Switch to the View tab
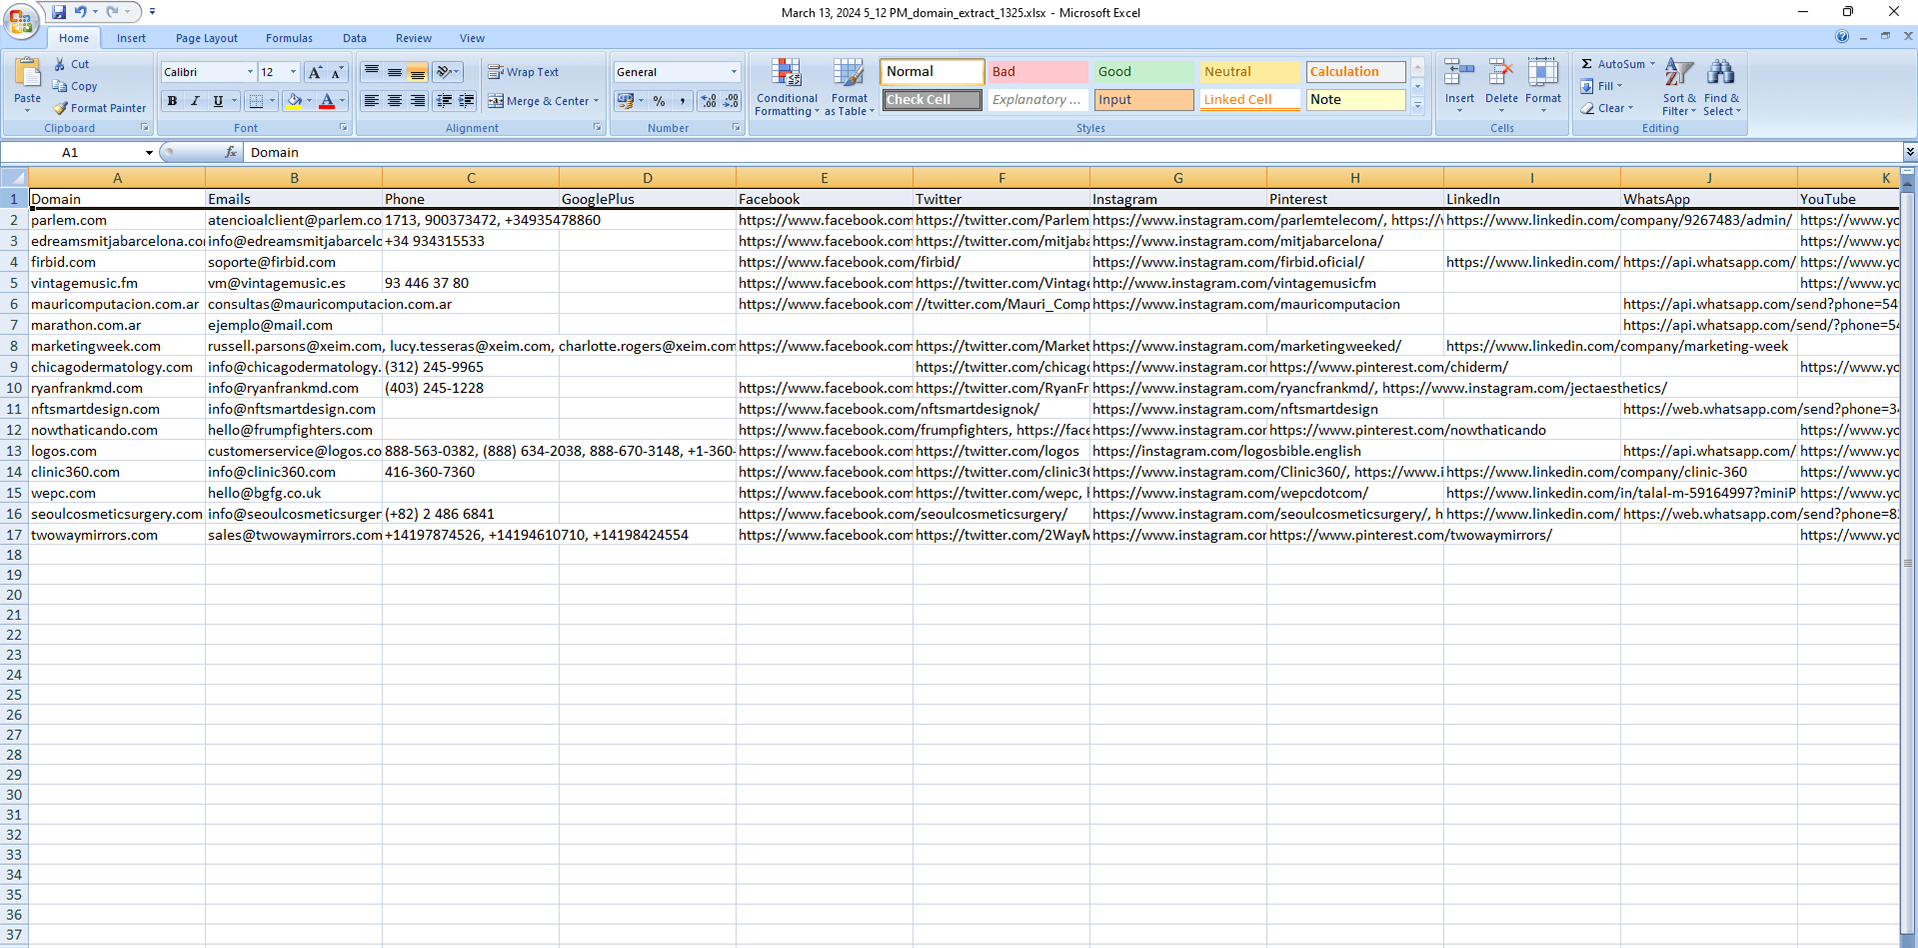The height and width of the screenshot is (948, 1918). click(x=472, y=38)
